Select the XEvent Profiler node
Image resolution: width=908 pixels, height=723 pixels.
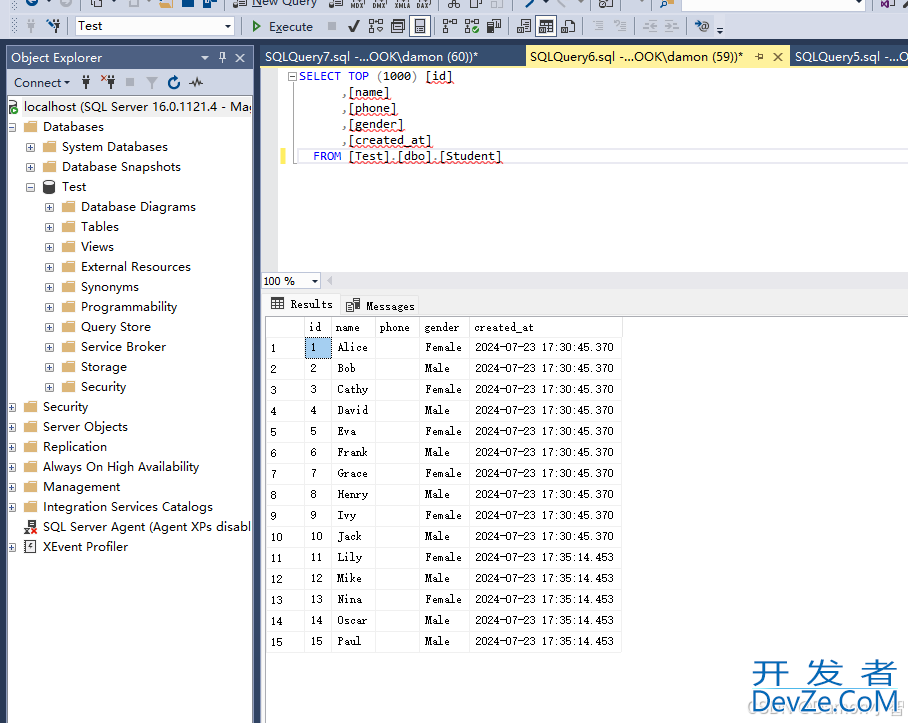(x=85, y=547)
